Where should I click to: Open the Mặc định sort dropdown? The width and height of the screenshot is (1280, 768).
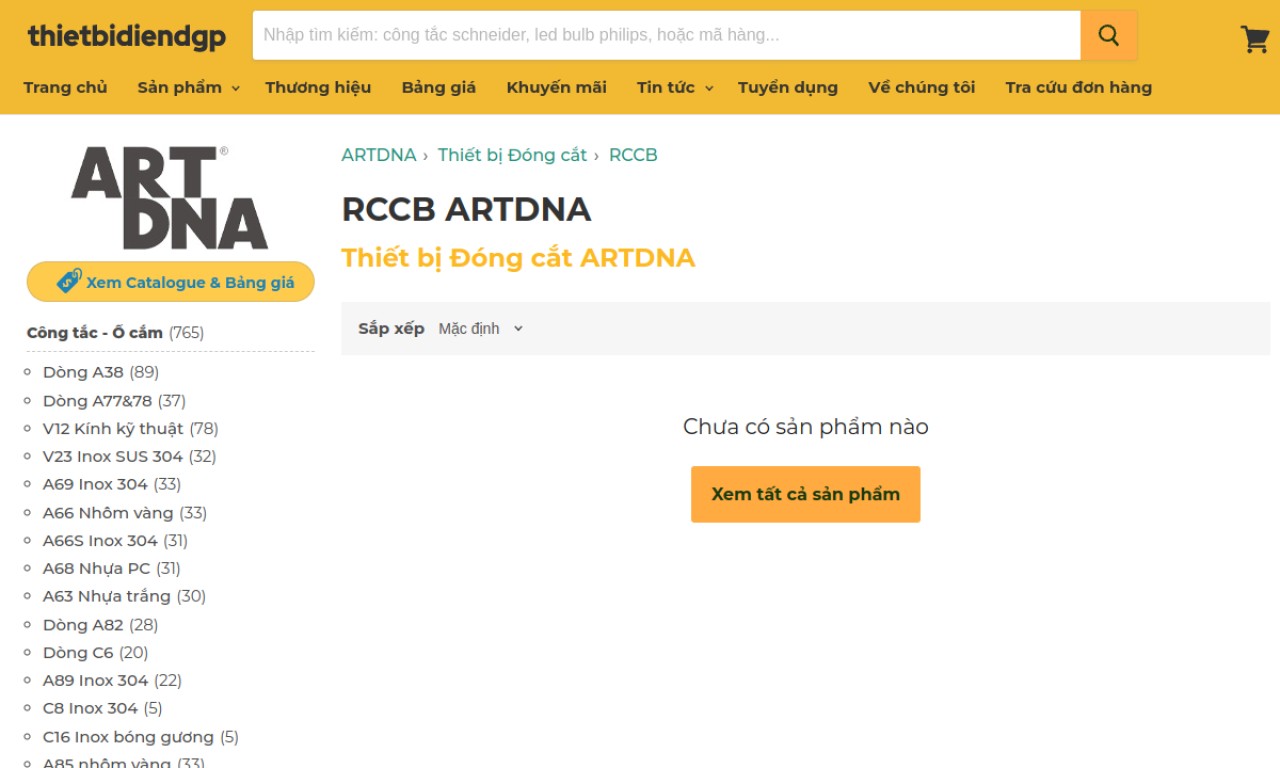pyautogui.click(x=481, y=329)
